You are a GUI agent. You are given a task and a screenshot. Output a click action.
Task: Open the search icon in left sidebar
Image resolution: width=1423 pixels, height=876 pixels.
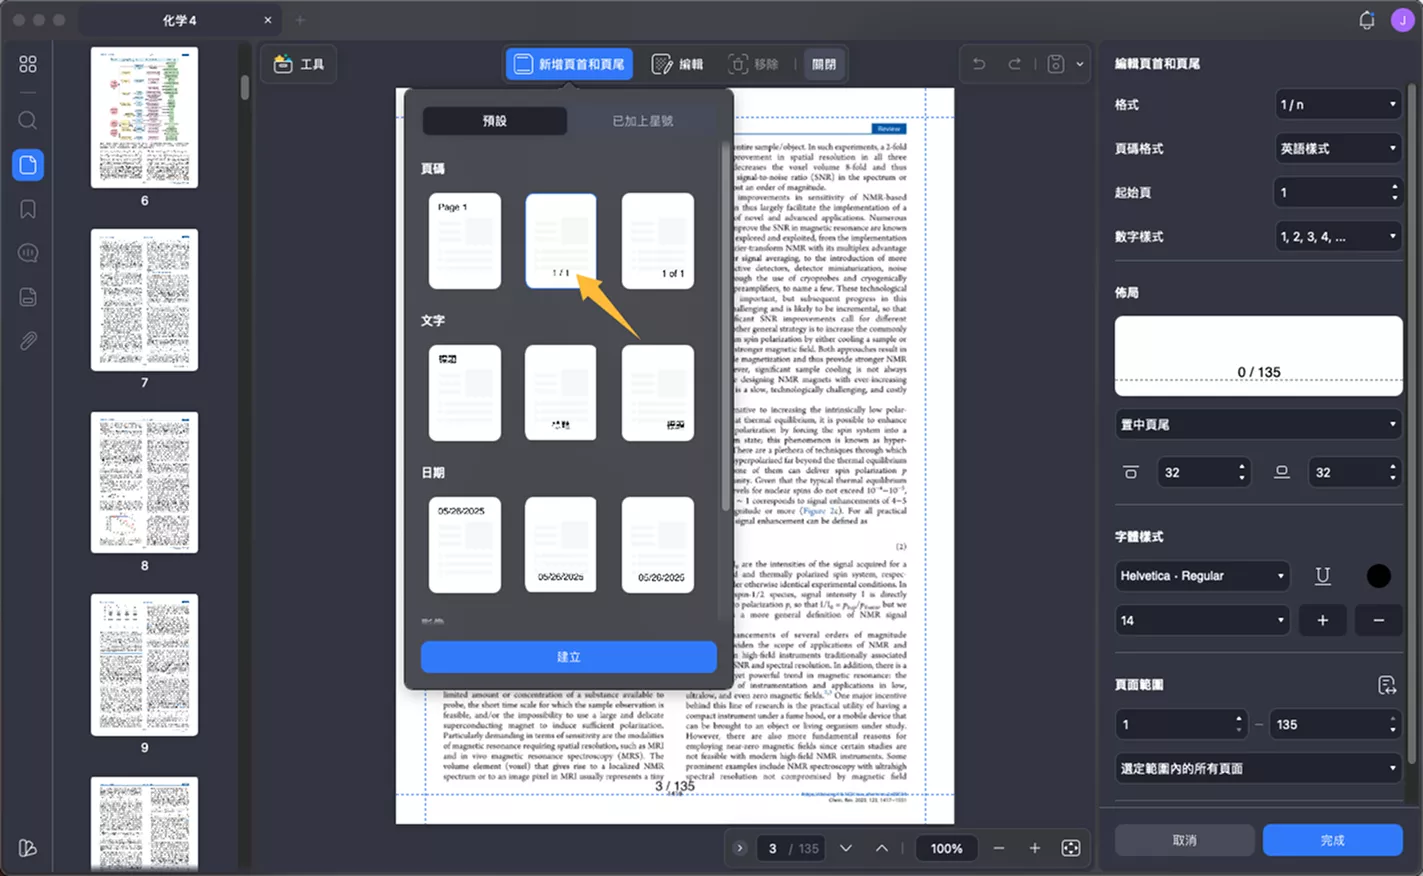(x=28, y=121)
